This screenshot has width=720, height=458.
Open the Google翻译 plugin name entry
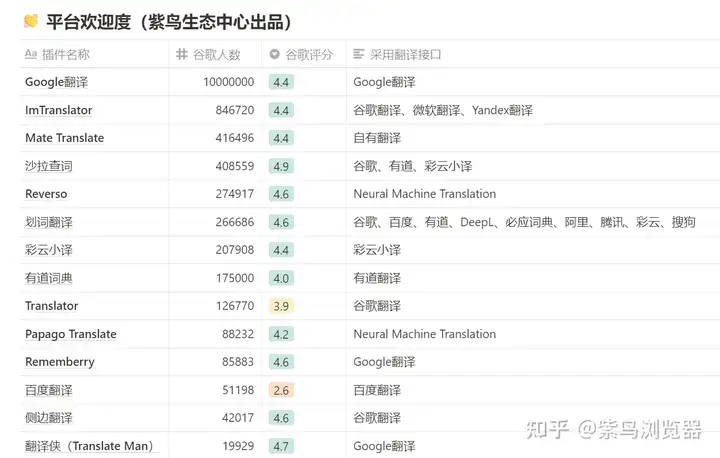click(x=56, y=82)
